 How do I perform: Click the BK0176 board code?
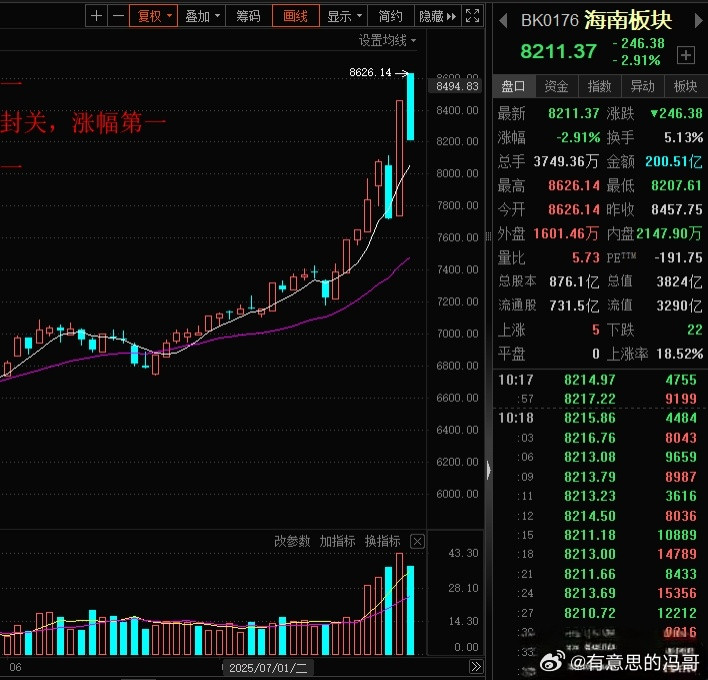coord(550,20)
